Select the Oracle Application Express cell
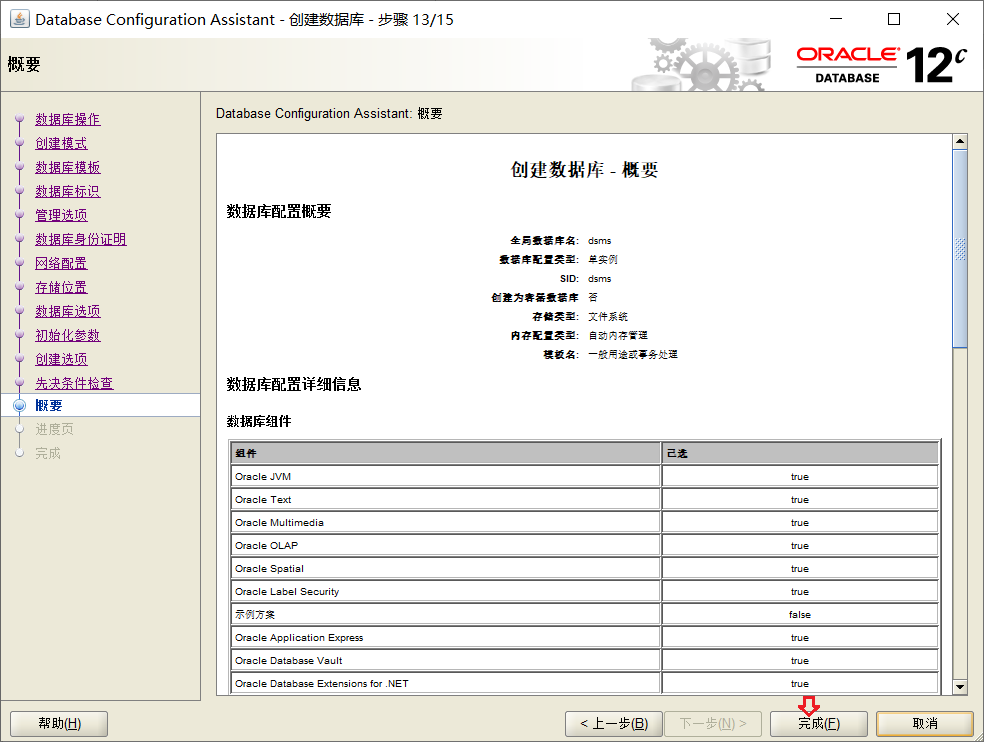Screen dimensions: 984x742 pos(446,637)
